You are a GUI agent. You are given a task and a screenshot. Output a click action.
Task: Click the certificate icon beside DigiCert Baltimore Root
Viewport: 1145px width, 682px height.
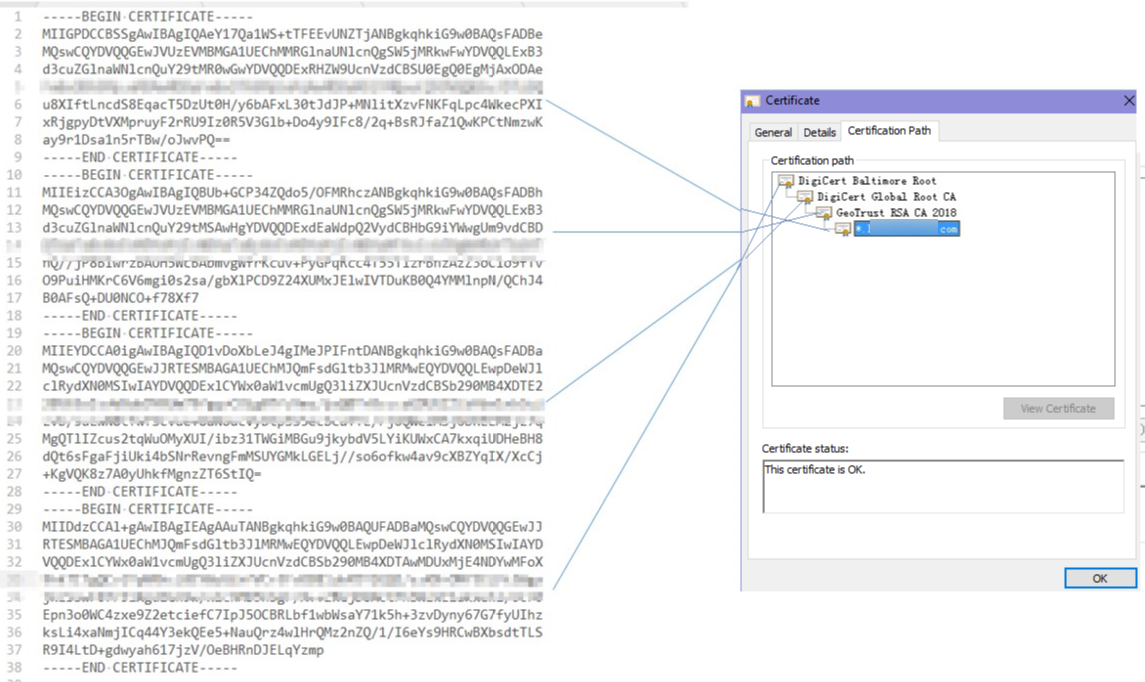point(786,180)
